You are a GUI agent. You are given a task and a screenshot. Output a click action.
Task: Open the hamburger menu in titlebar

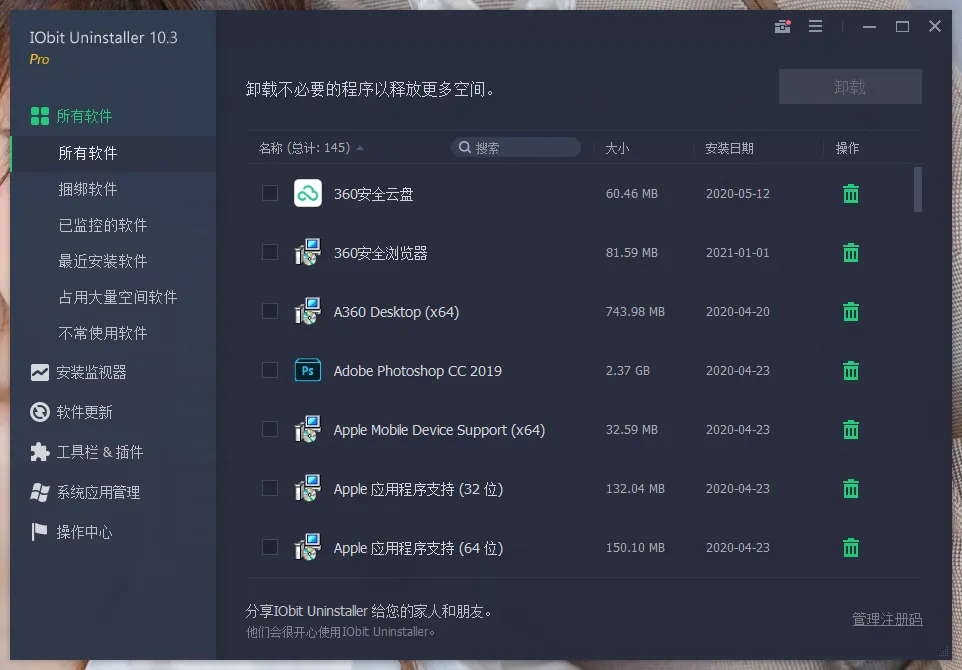point(816,26)
